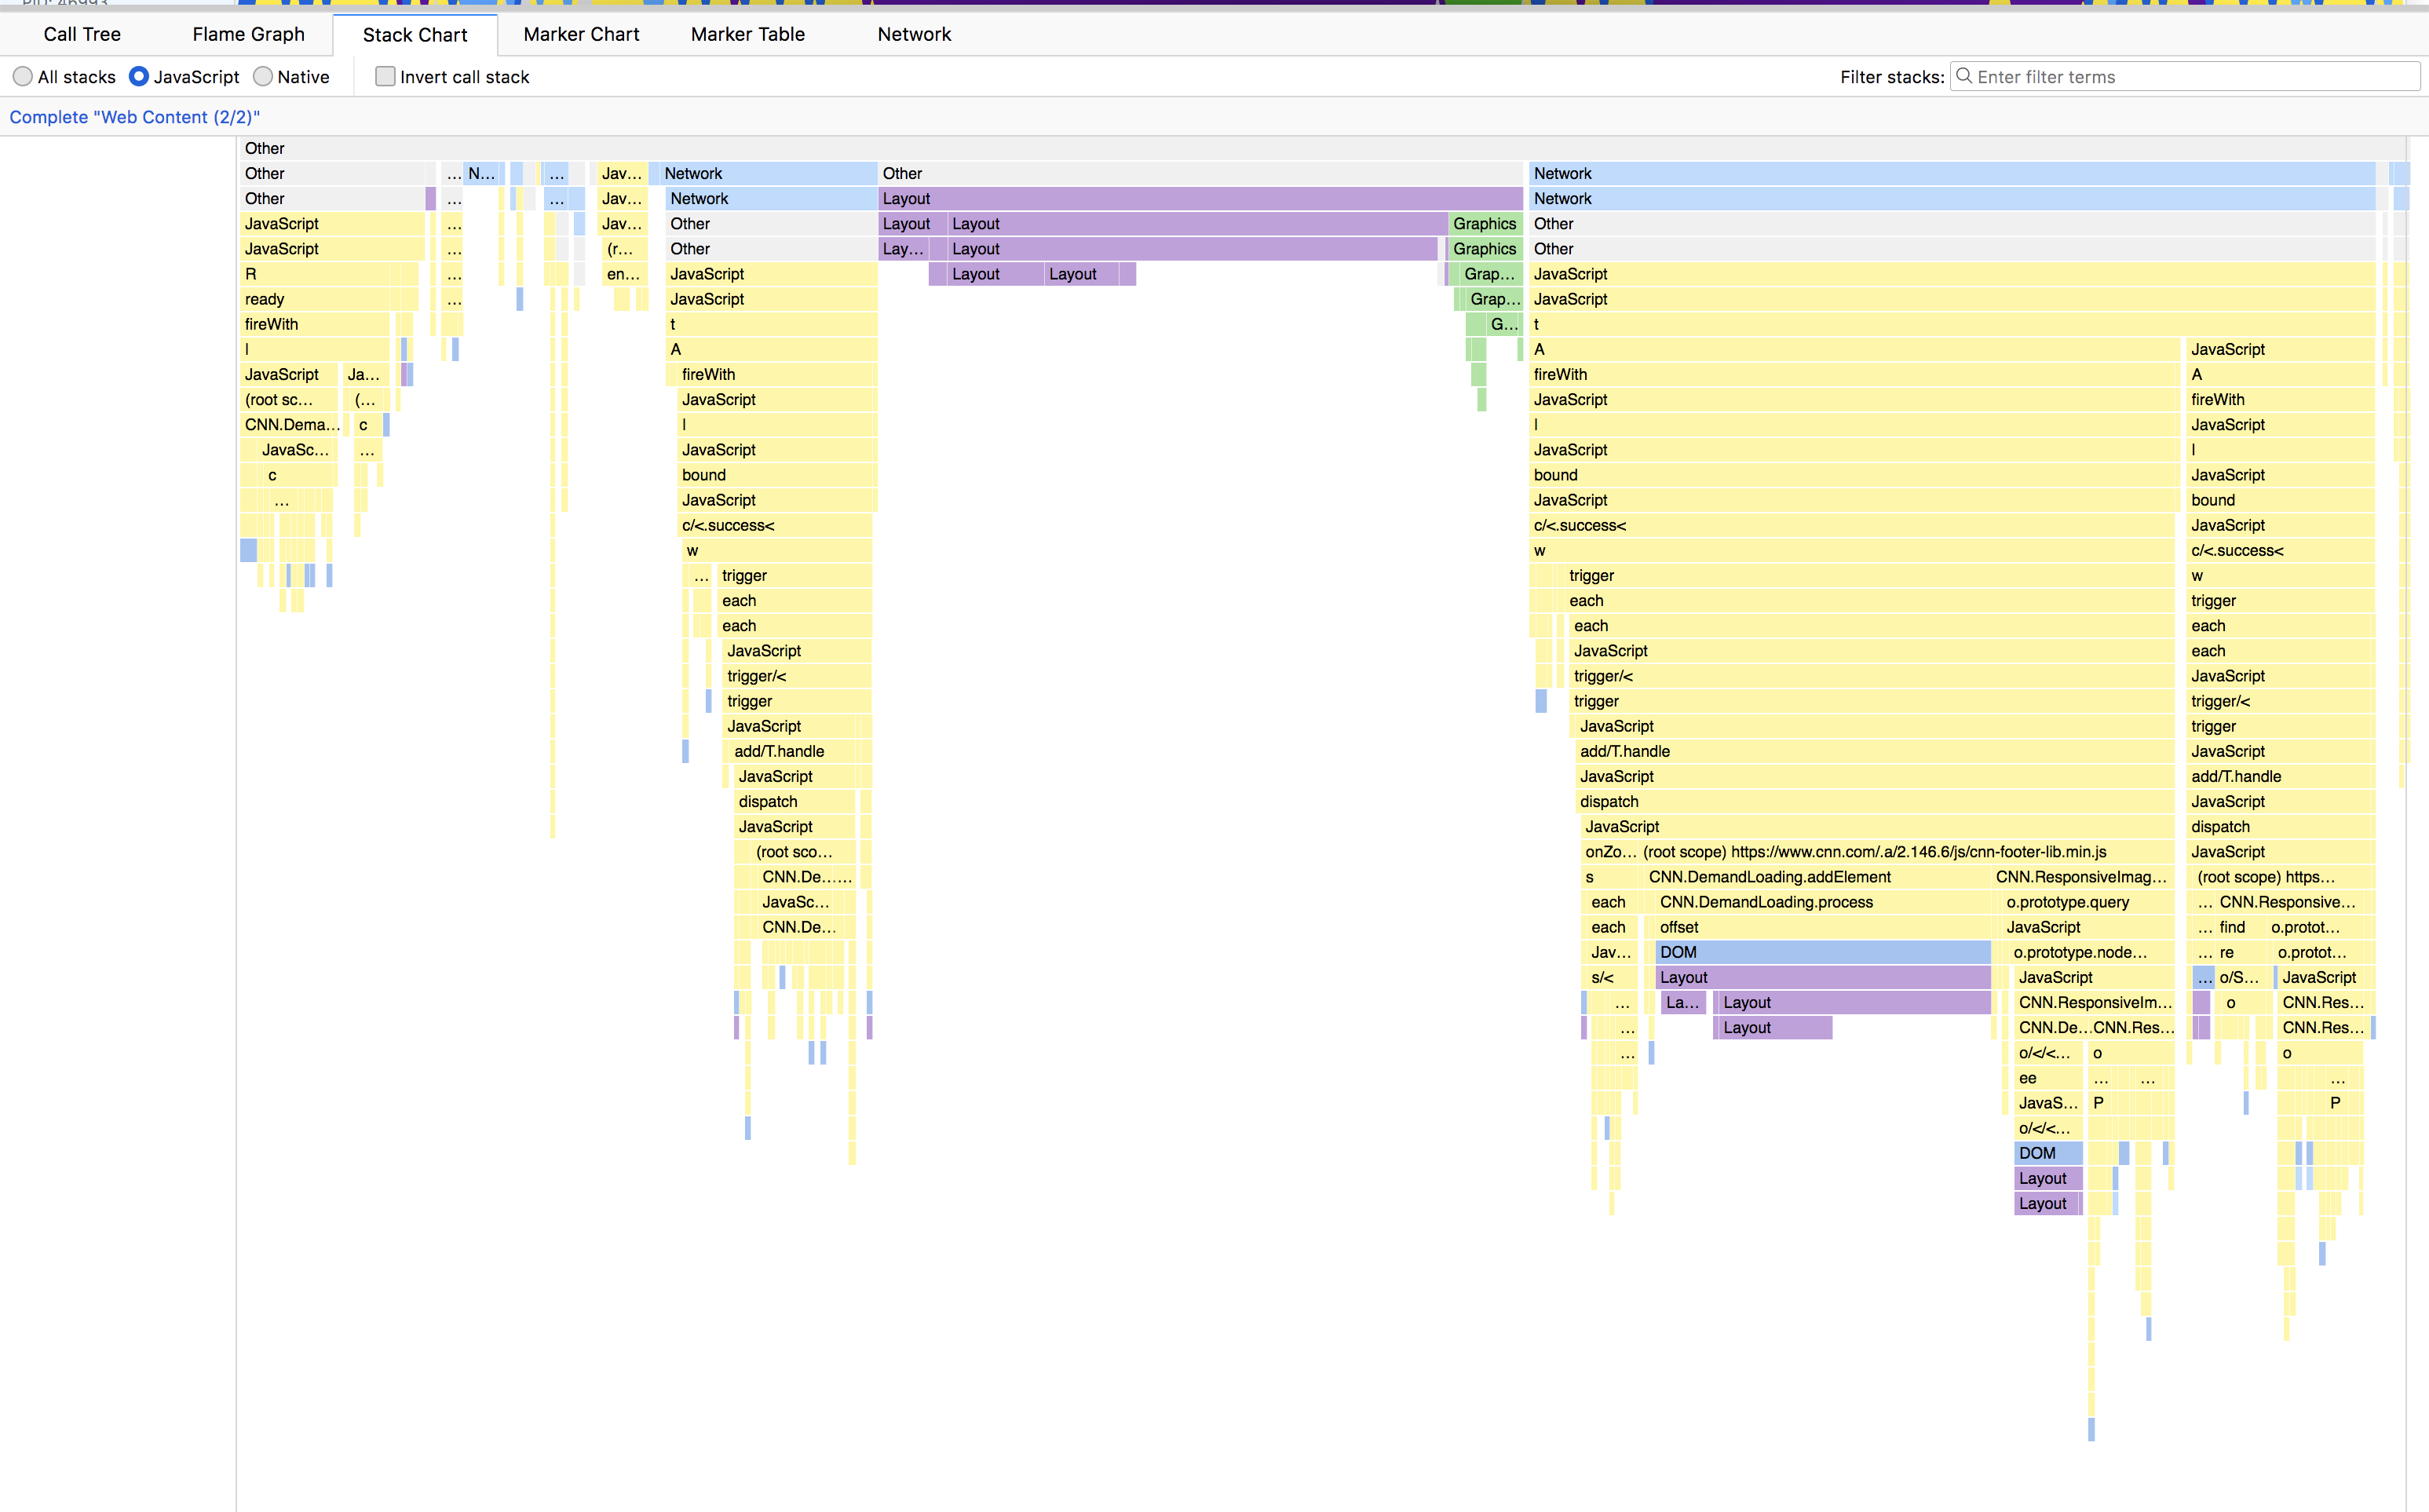
Task: Select the wide Network bar at top right
Action: tap(1952, 173)
